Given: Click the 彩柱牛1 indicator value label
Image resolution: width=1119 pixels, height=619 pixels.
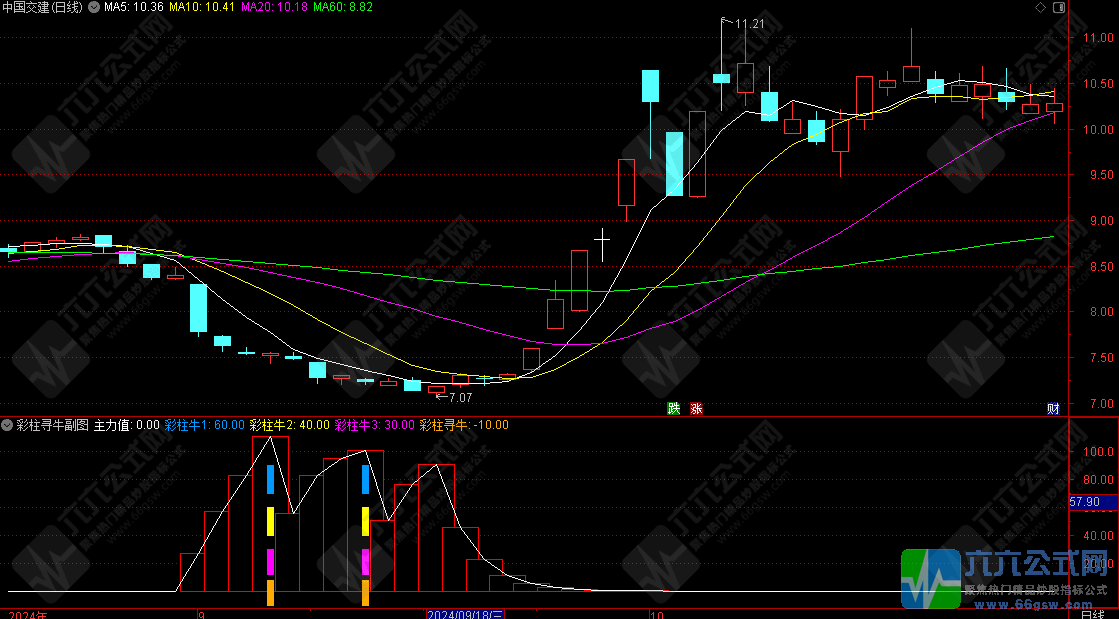Looking at the screenshot, I should pos(204,425).
